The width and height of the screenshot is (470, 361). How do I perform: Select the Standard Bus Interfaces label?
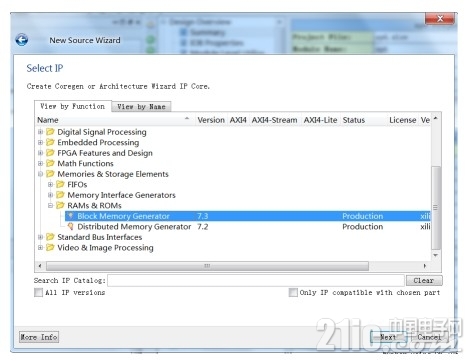[100, 237]
